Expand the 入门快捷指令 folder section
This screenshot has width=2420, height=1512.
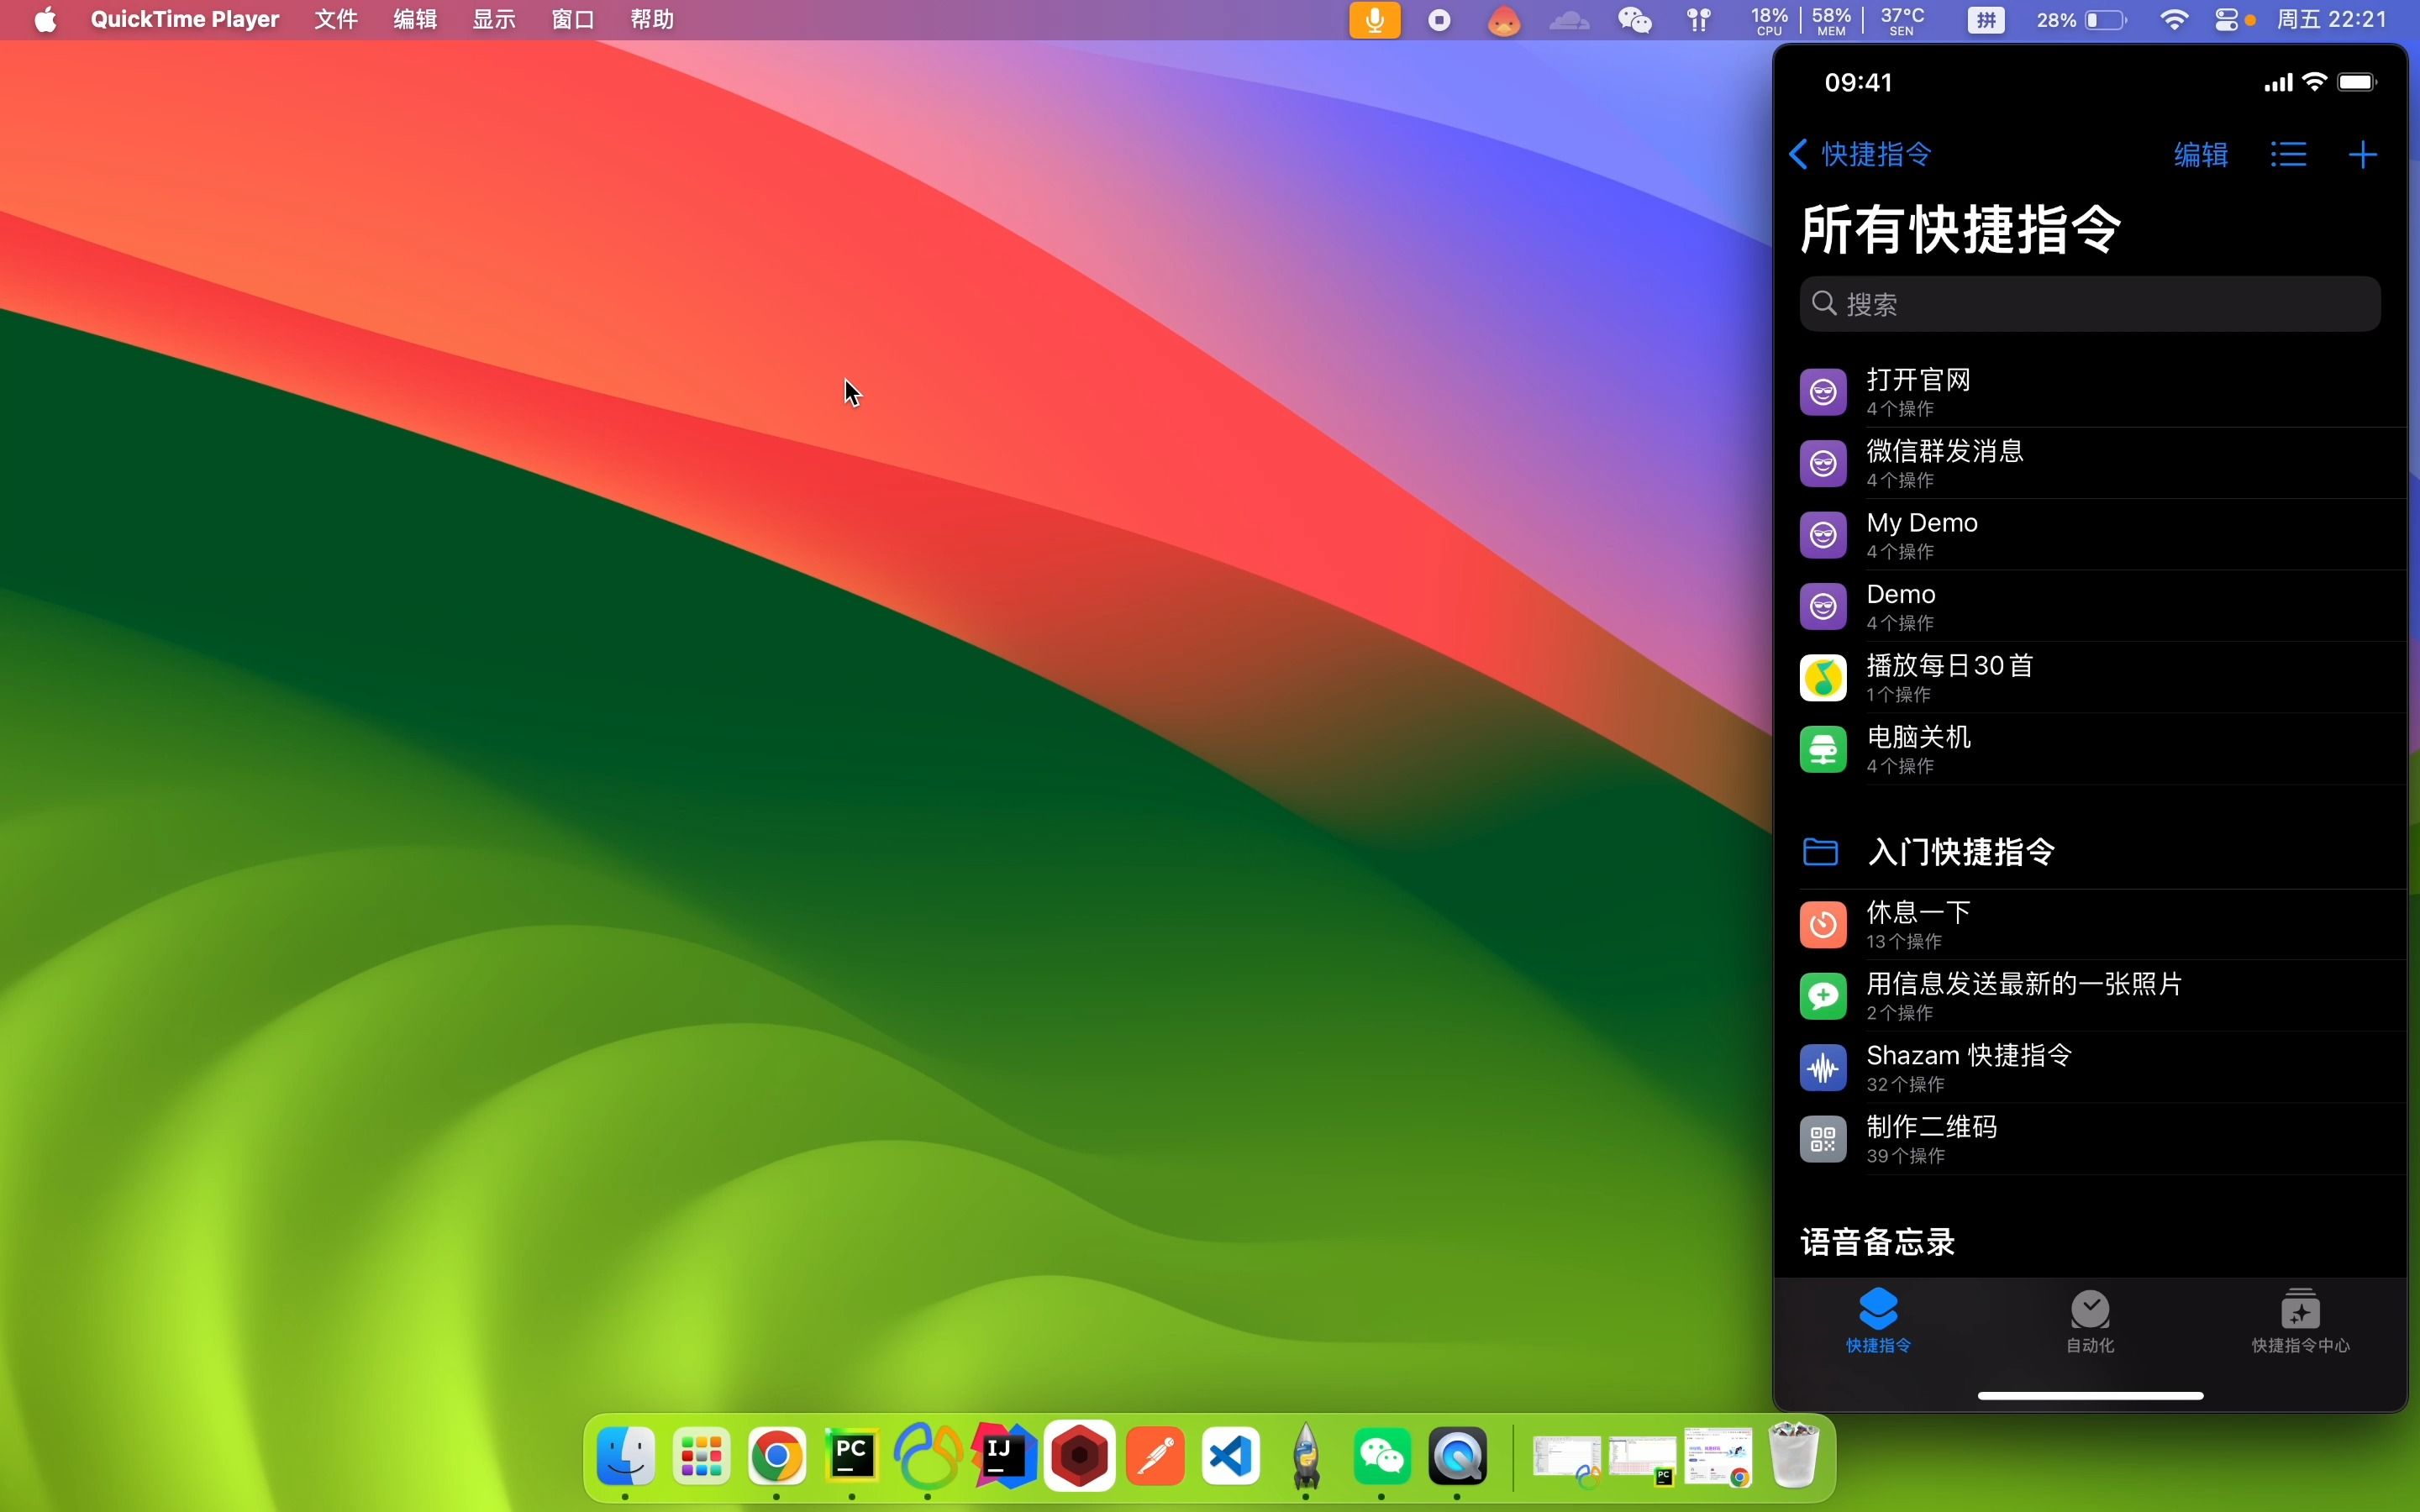pos(1960,852)
